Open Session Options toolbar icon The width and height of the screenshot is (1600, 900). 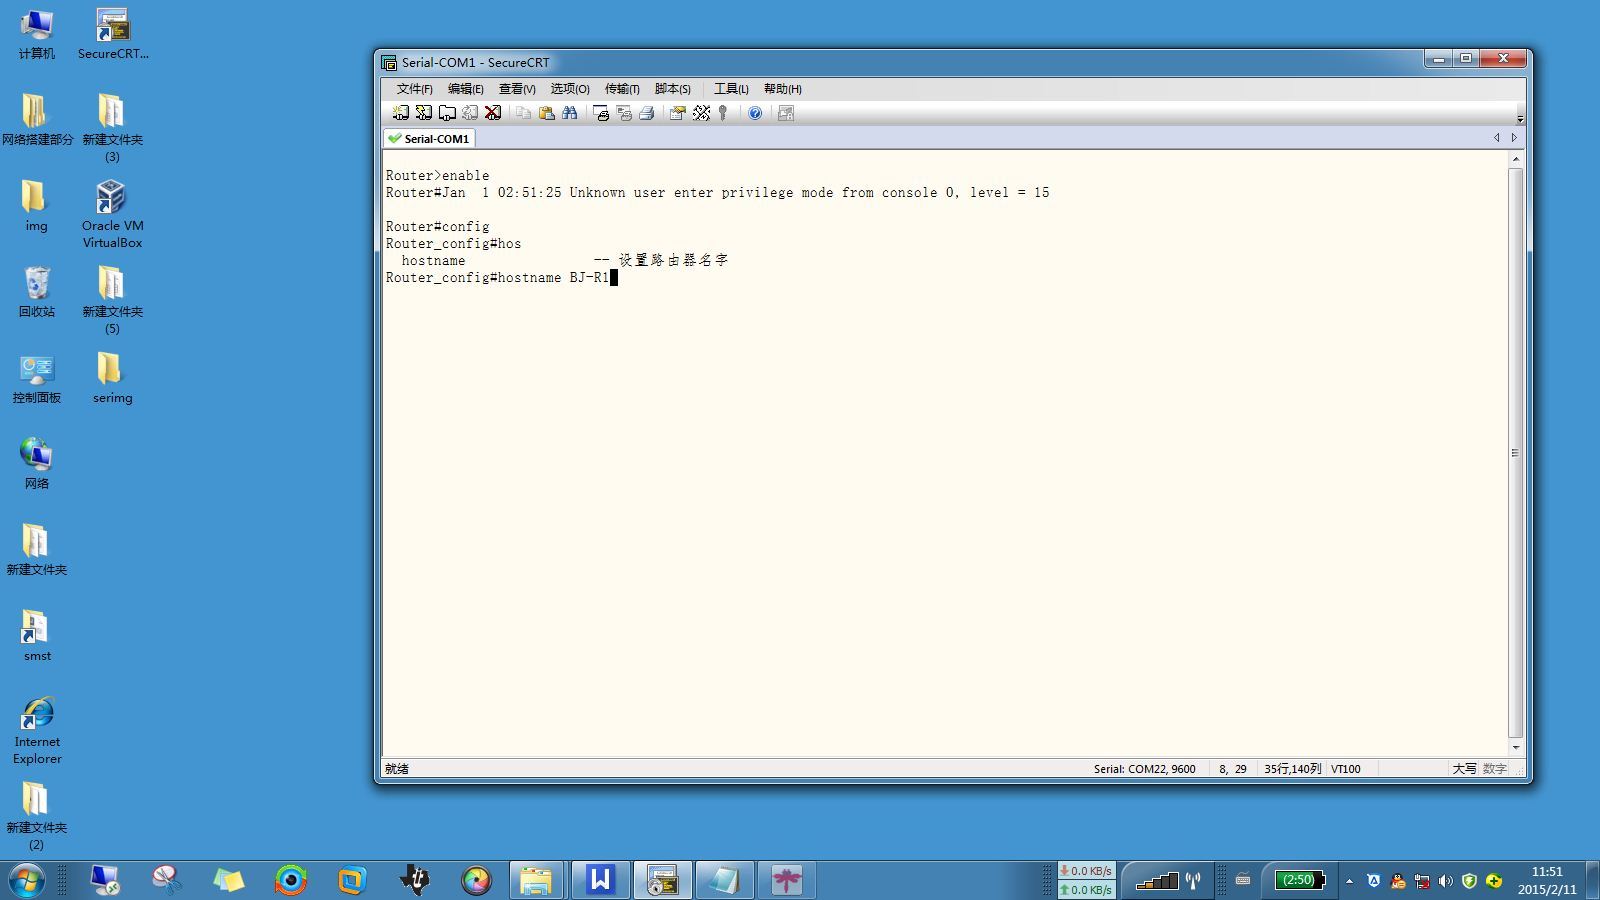677,113
